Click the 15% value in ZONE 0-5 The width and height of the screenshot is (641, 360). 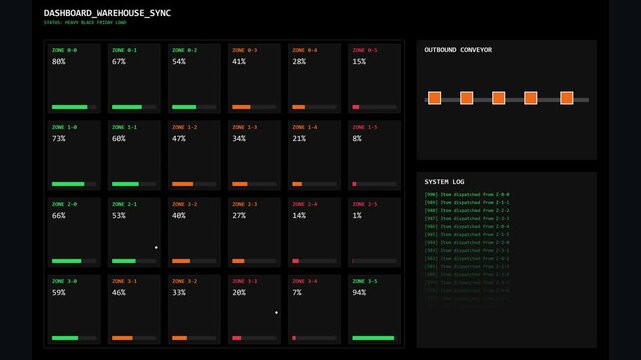[x=359, y=62]
